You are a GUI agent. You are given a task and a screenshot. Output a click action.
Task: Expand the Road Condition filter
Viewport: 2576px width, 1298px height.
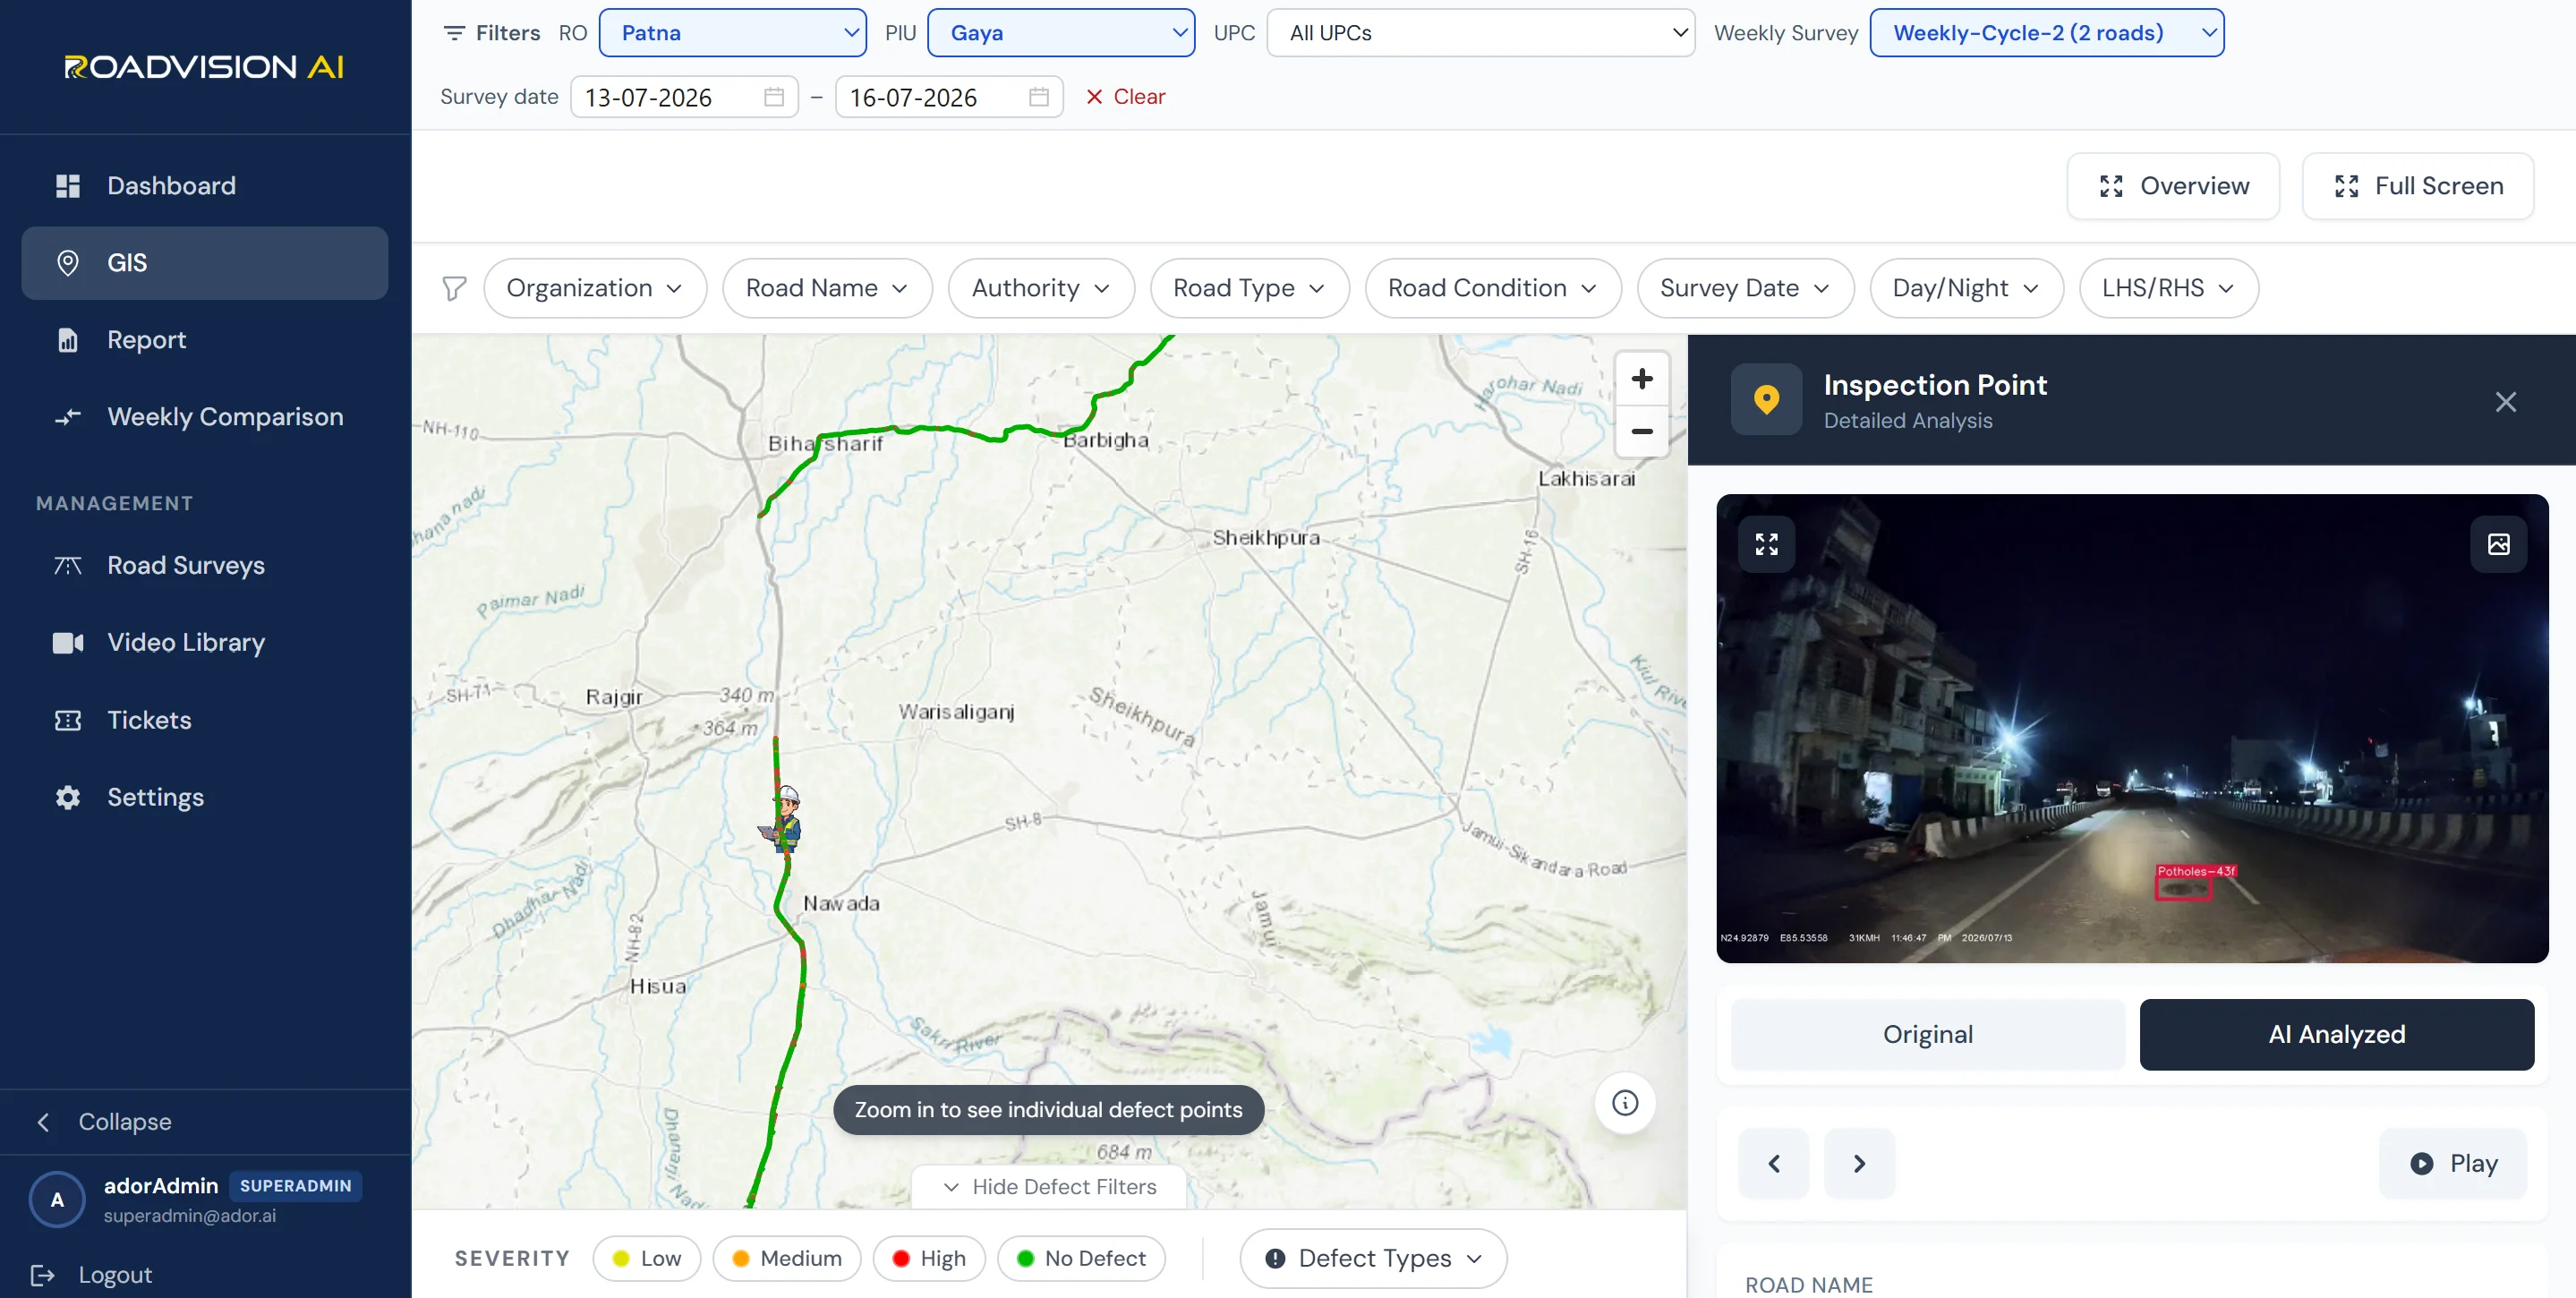(x=1492, y=288)
